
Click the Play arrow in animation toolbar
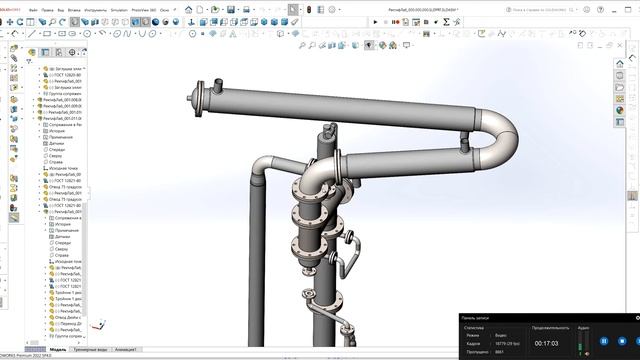(376, 22)
